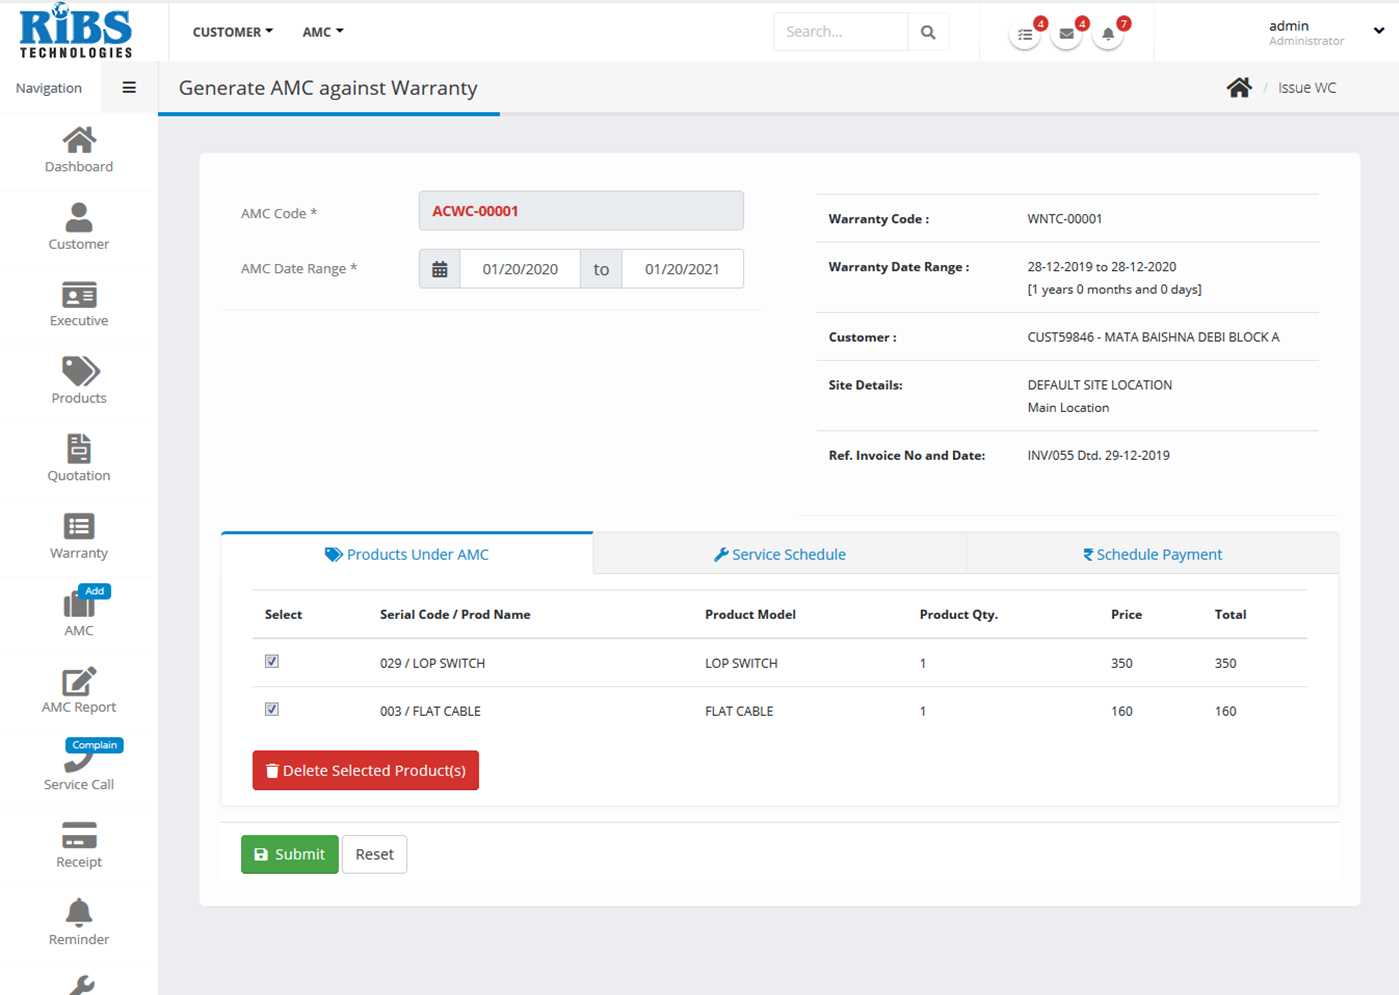Viewport: 1399px width, 995px height.
Task: Toggle the navigation hamburger menu
Action: coord(129,88)
